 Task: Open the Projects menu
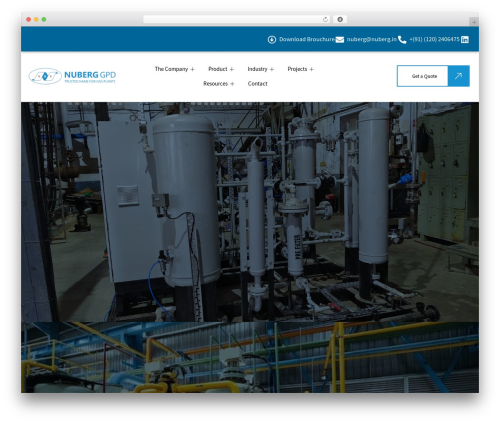pos(297,69)
